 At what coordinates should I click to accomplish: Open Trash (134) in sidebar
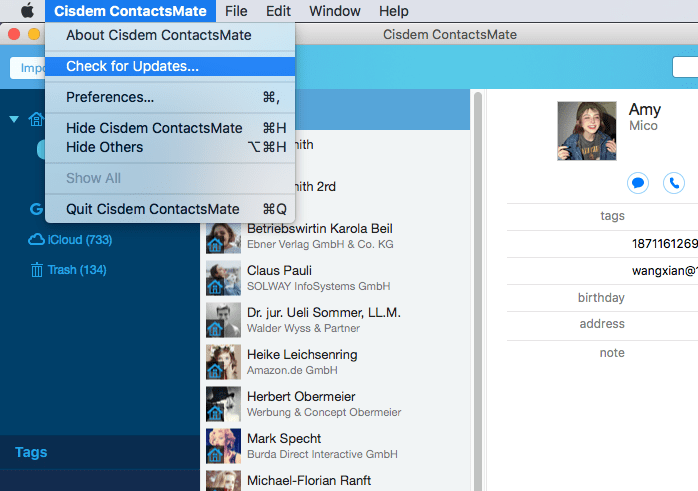pyautogui.click(x=77, y=270)
